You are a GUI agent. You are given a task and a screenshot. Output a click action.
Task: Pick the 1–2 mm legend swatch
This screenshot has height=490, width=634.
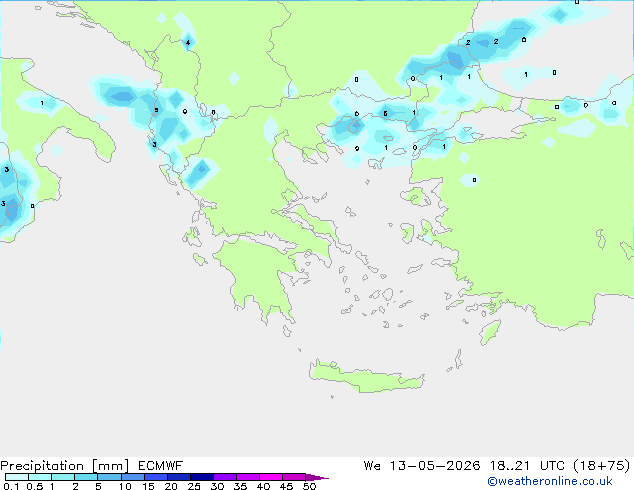click(x=63, y=477)
